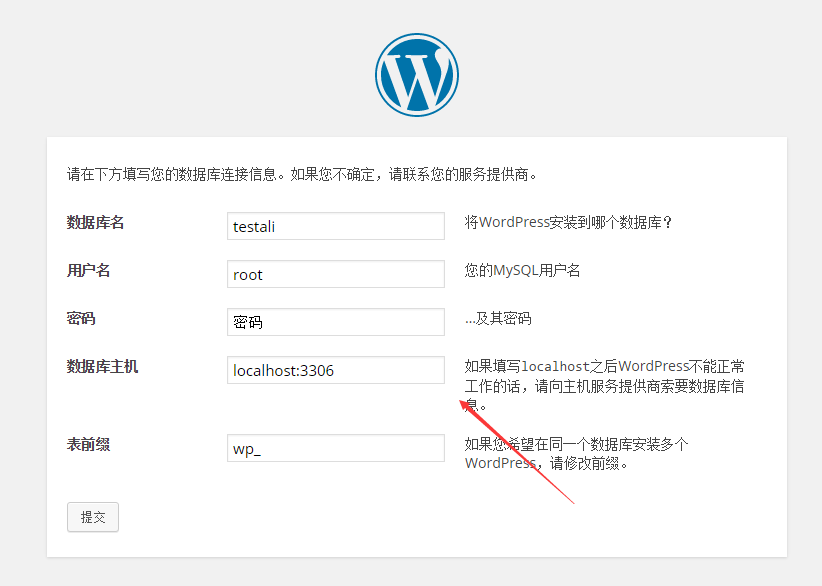Click the 数据库名 input containing testali
Viewport: 822px width, 586px height.
pyautogui.click(x=335, y=226)
